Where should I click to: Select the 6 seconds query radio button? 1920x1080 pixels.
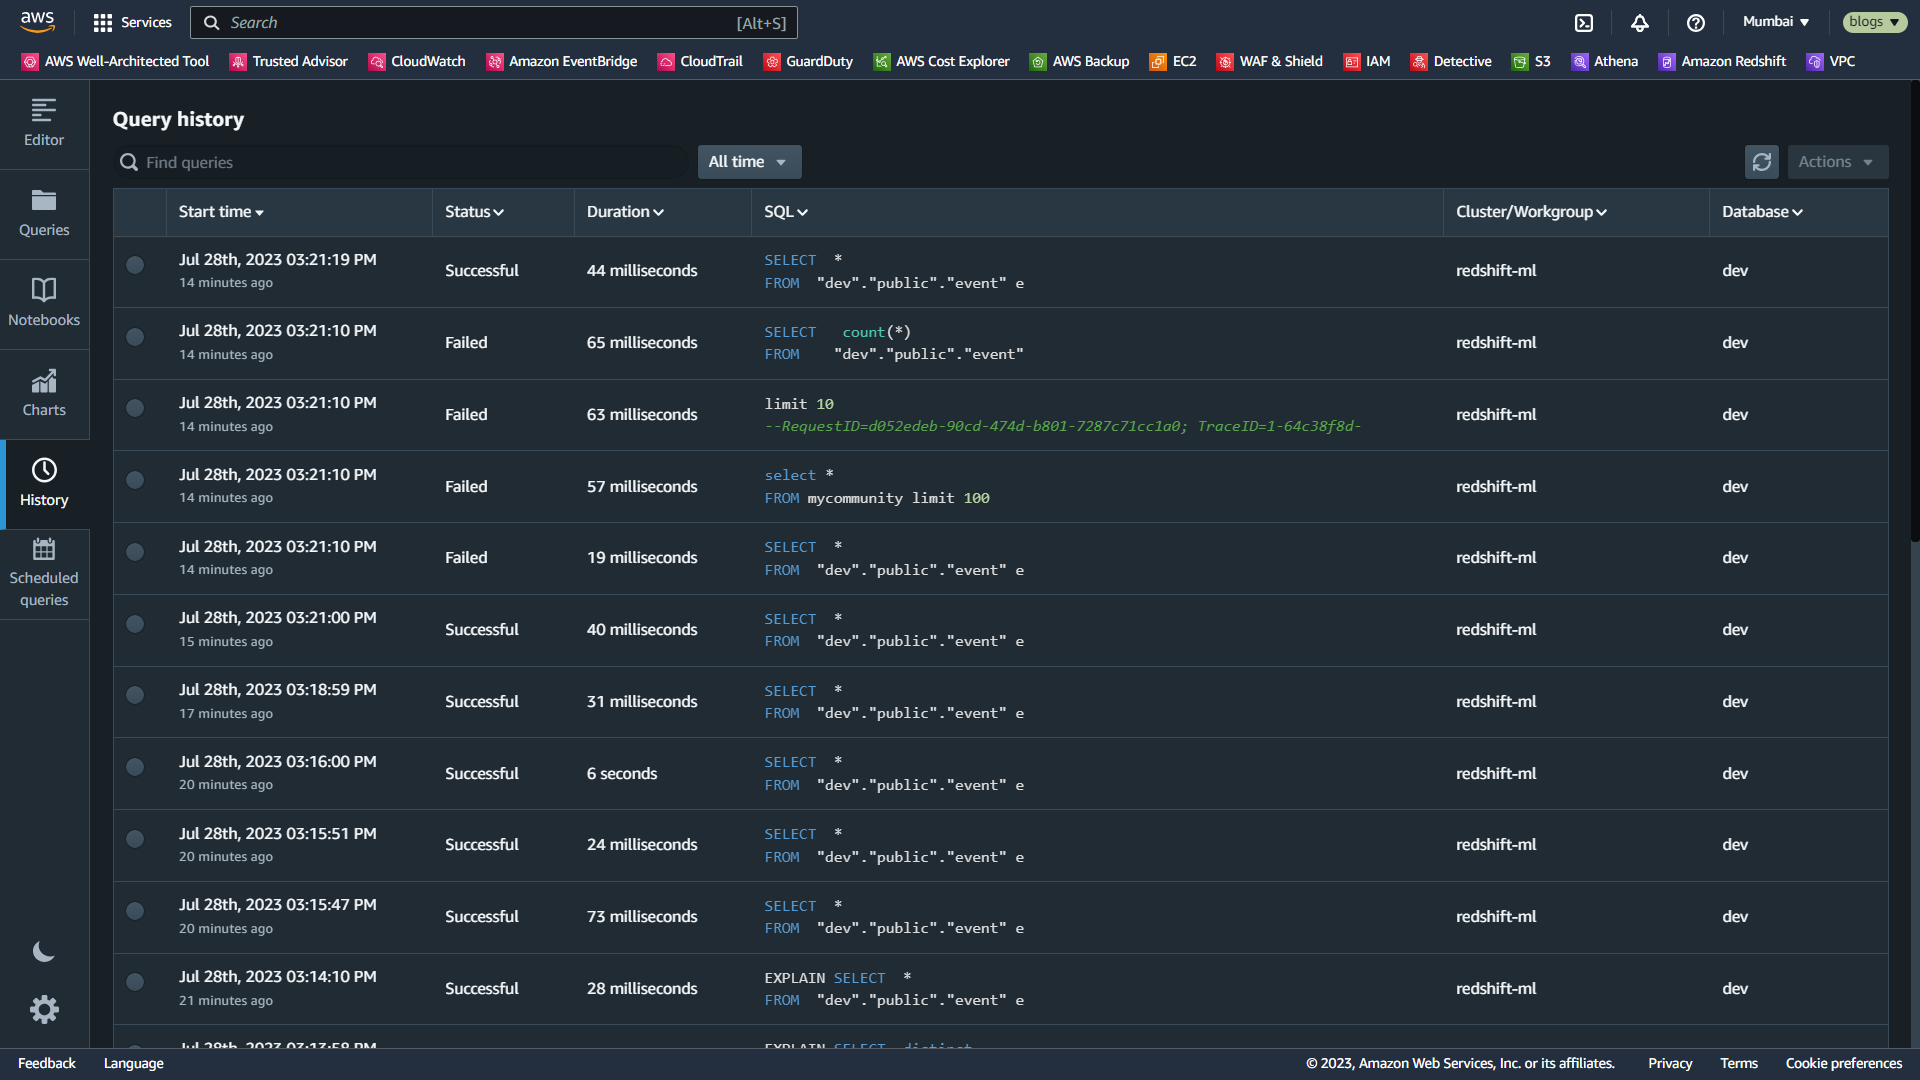click(135, 767)
